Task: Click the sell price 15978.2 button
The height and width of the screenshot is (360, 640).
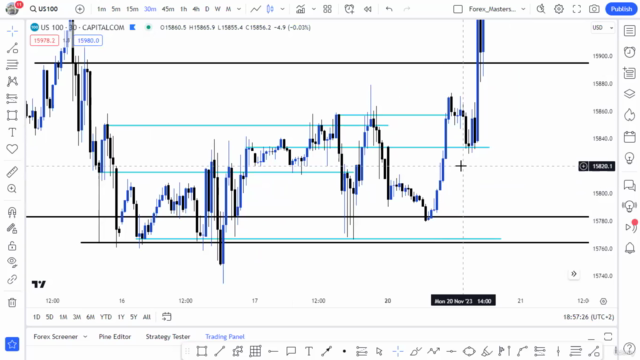Action: click(x=44, y=40)
